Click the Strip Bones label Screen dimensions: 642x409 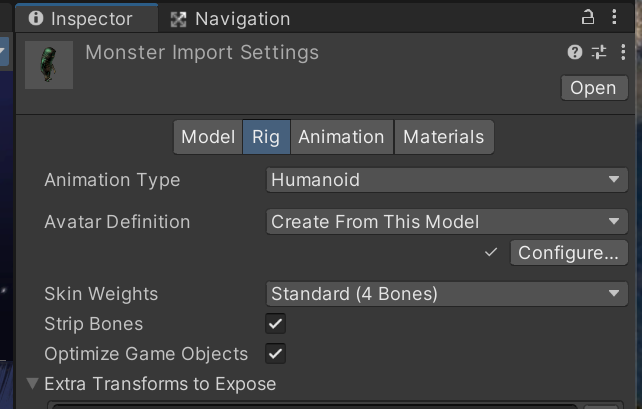point(94,324)
